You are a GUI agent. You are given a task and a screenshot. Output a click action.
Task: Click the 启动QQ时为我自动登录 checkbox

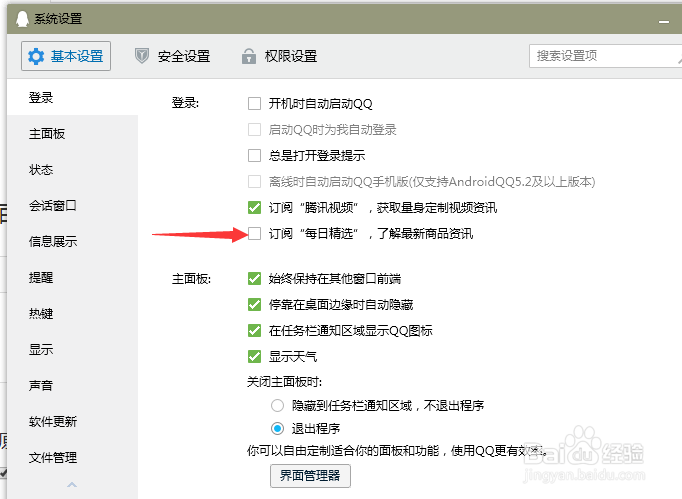click(x=254, y=130)
